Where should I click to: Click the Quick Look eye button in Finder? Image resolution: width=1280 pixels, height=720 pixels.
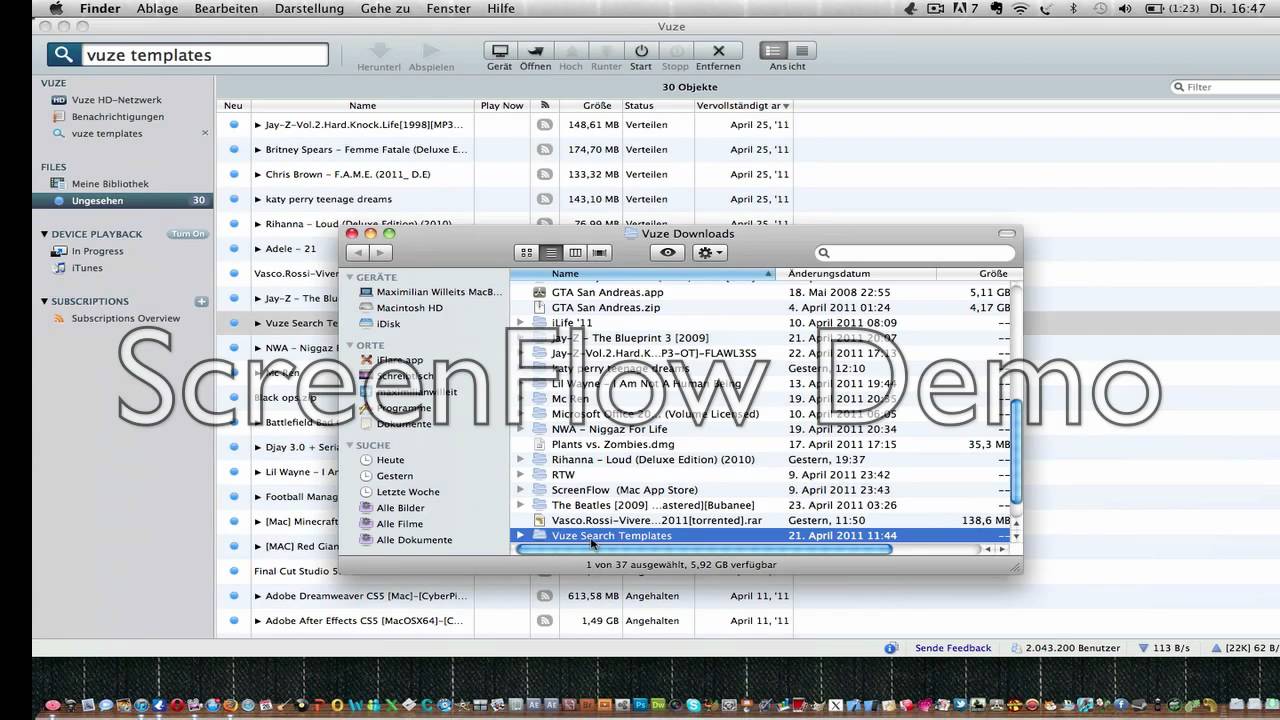point(668,253)
